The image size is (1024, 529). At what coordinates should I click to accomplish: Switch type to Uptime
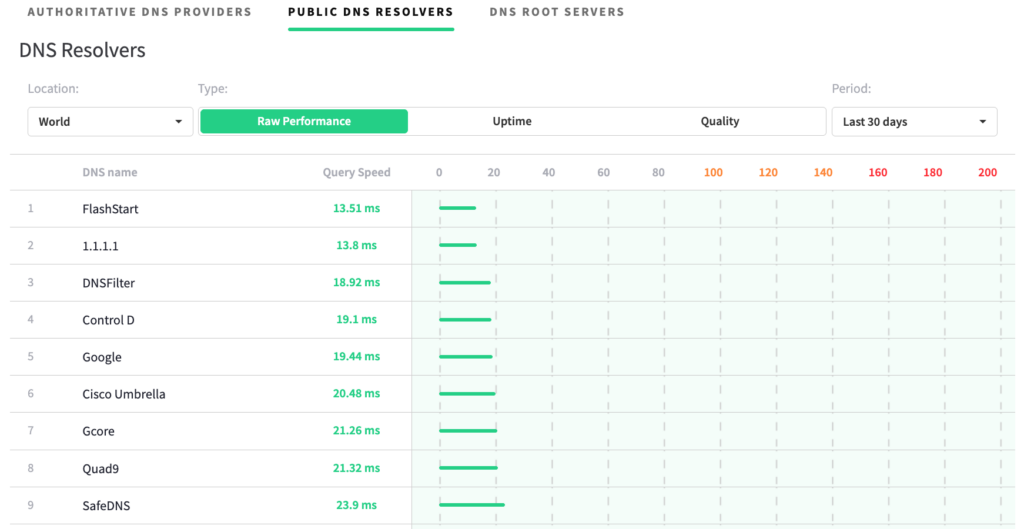click(x=512, y=121)
